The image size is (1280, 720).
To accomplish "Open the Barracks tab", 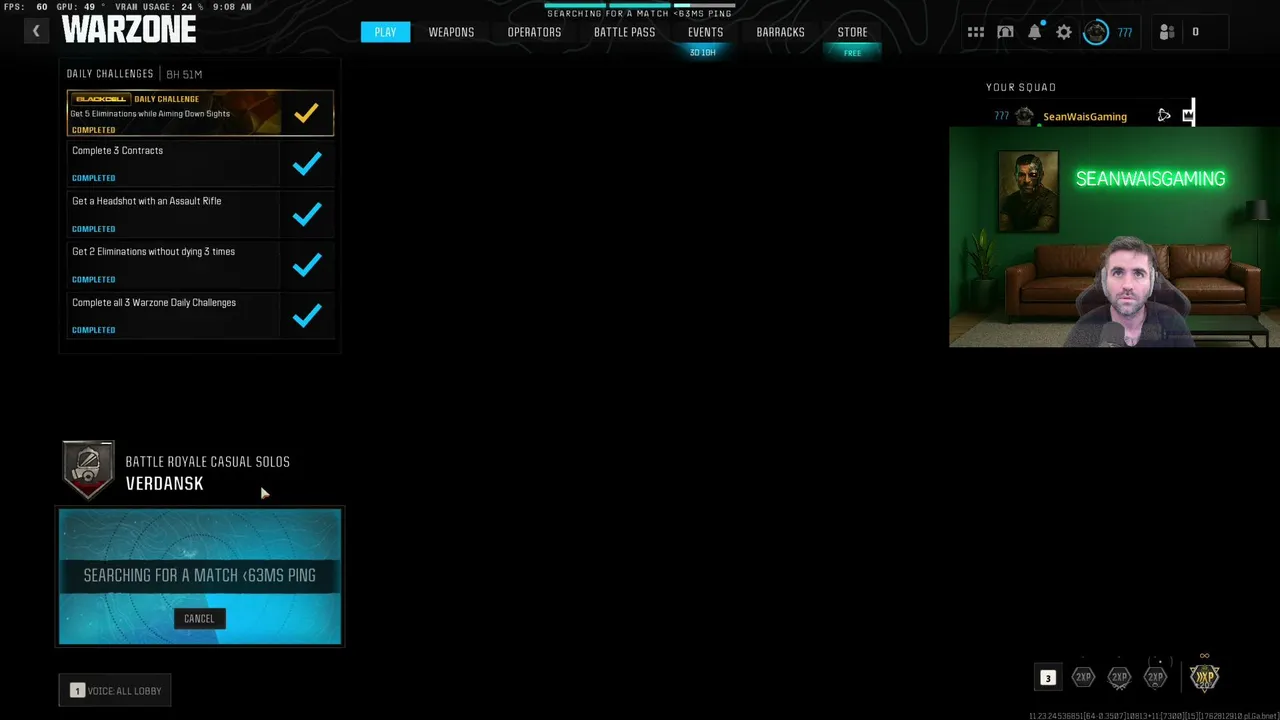I will click(x=780, y=32).
